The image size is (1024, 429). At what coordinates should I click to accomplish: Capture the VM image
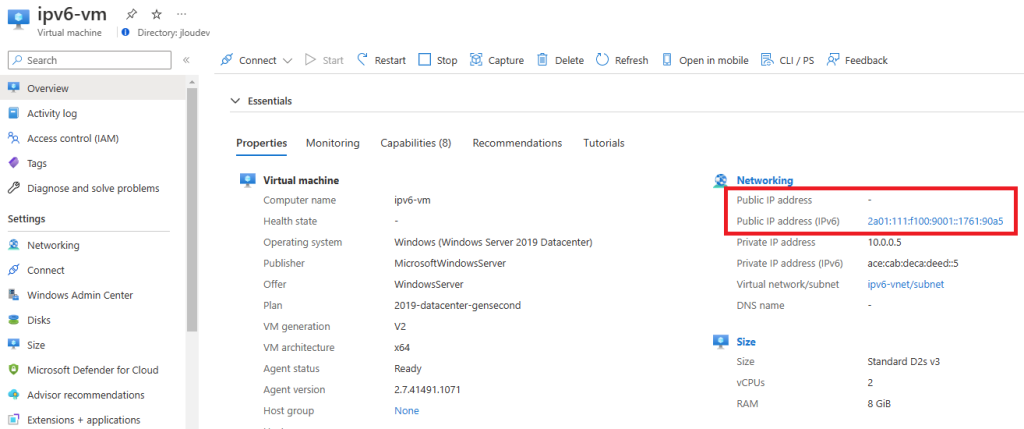coord(497,60)
